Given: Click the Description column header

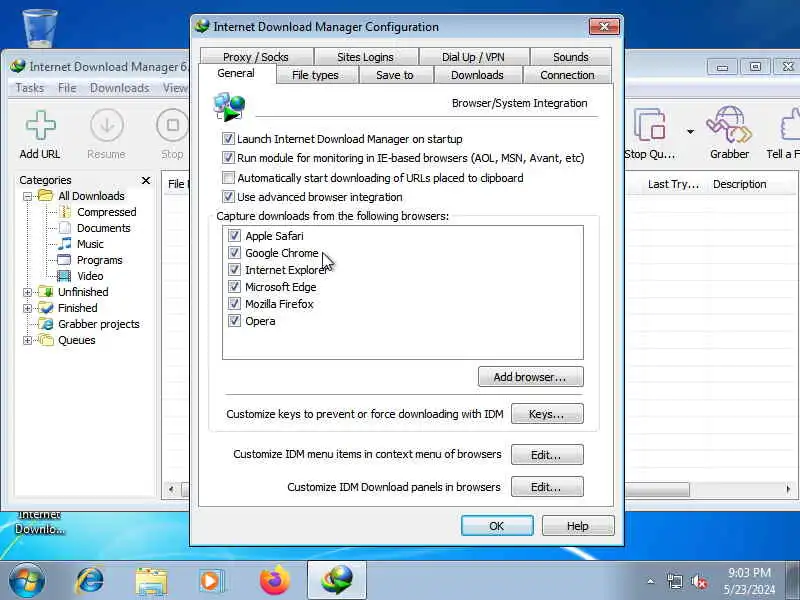Looking at the screenshot, I should pos(740,184).
